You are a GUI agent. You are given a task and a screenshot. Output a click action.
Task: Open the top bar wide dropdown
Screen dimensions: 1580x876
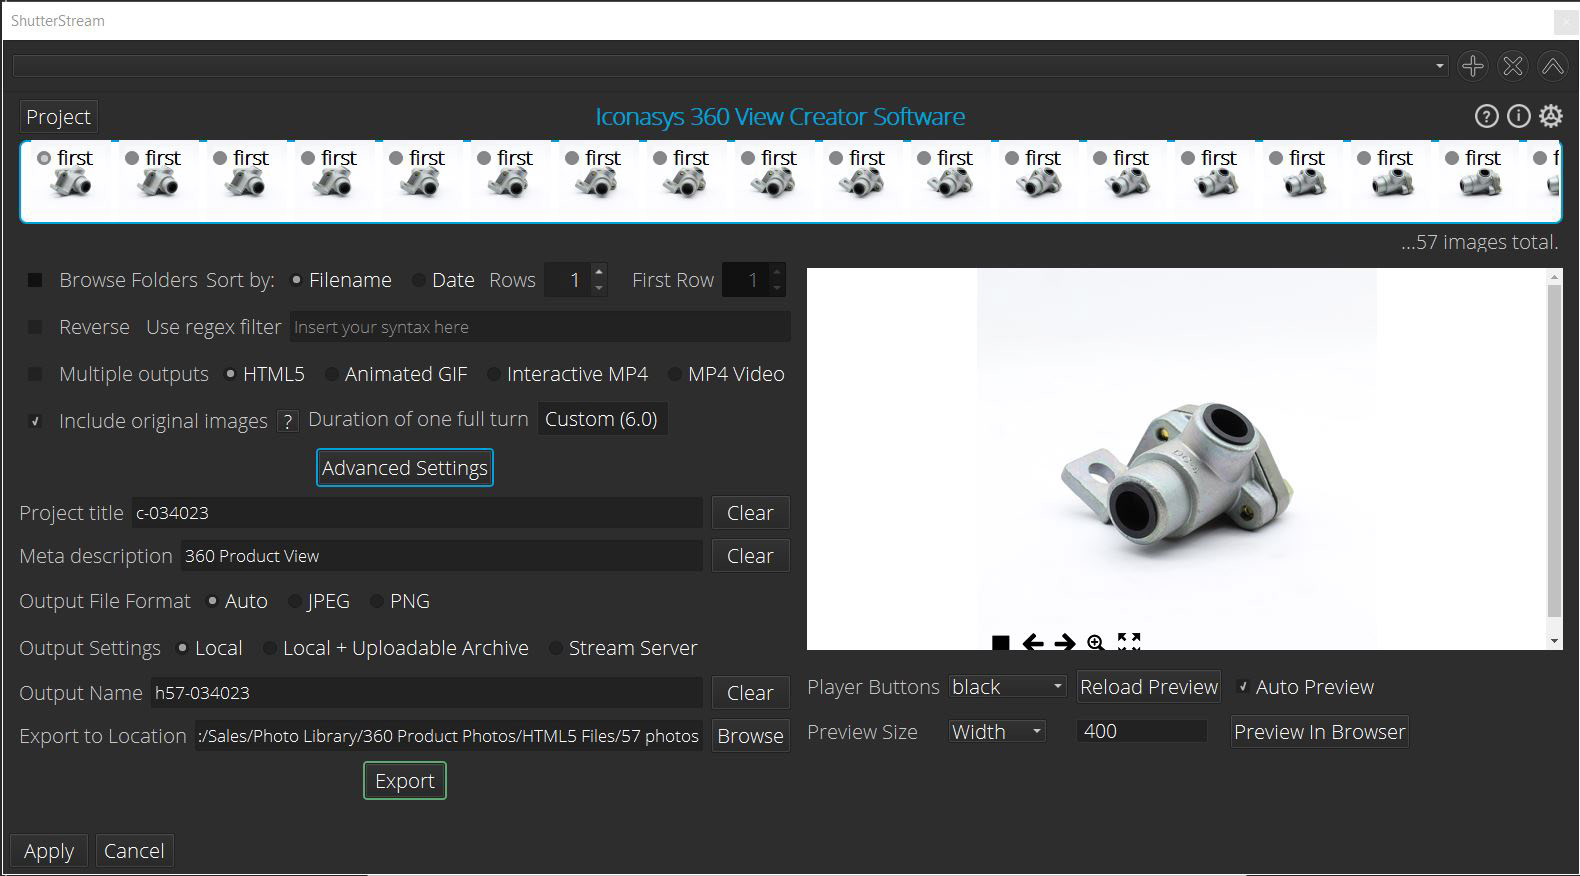click(x=731, y=66)
